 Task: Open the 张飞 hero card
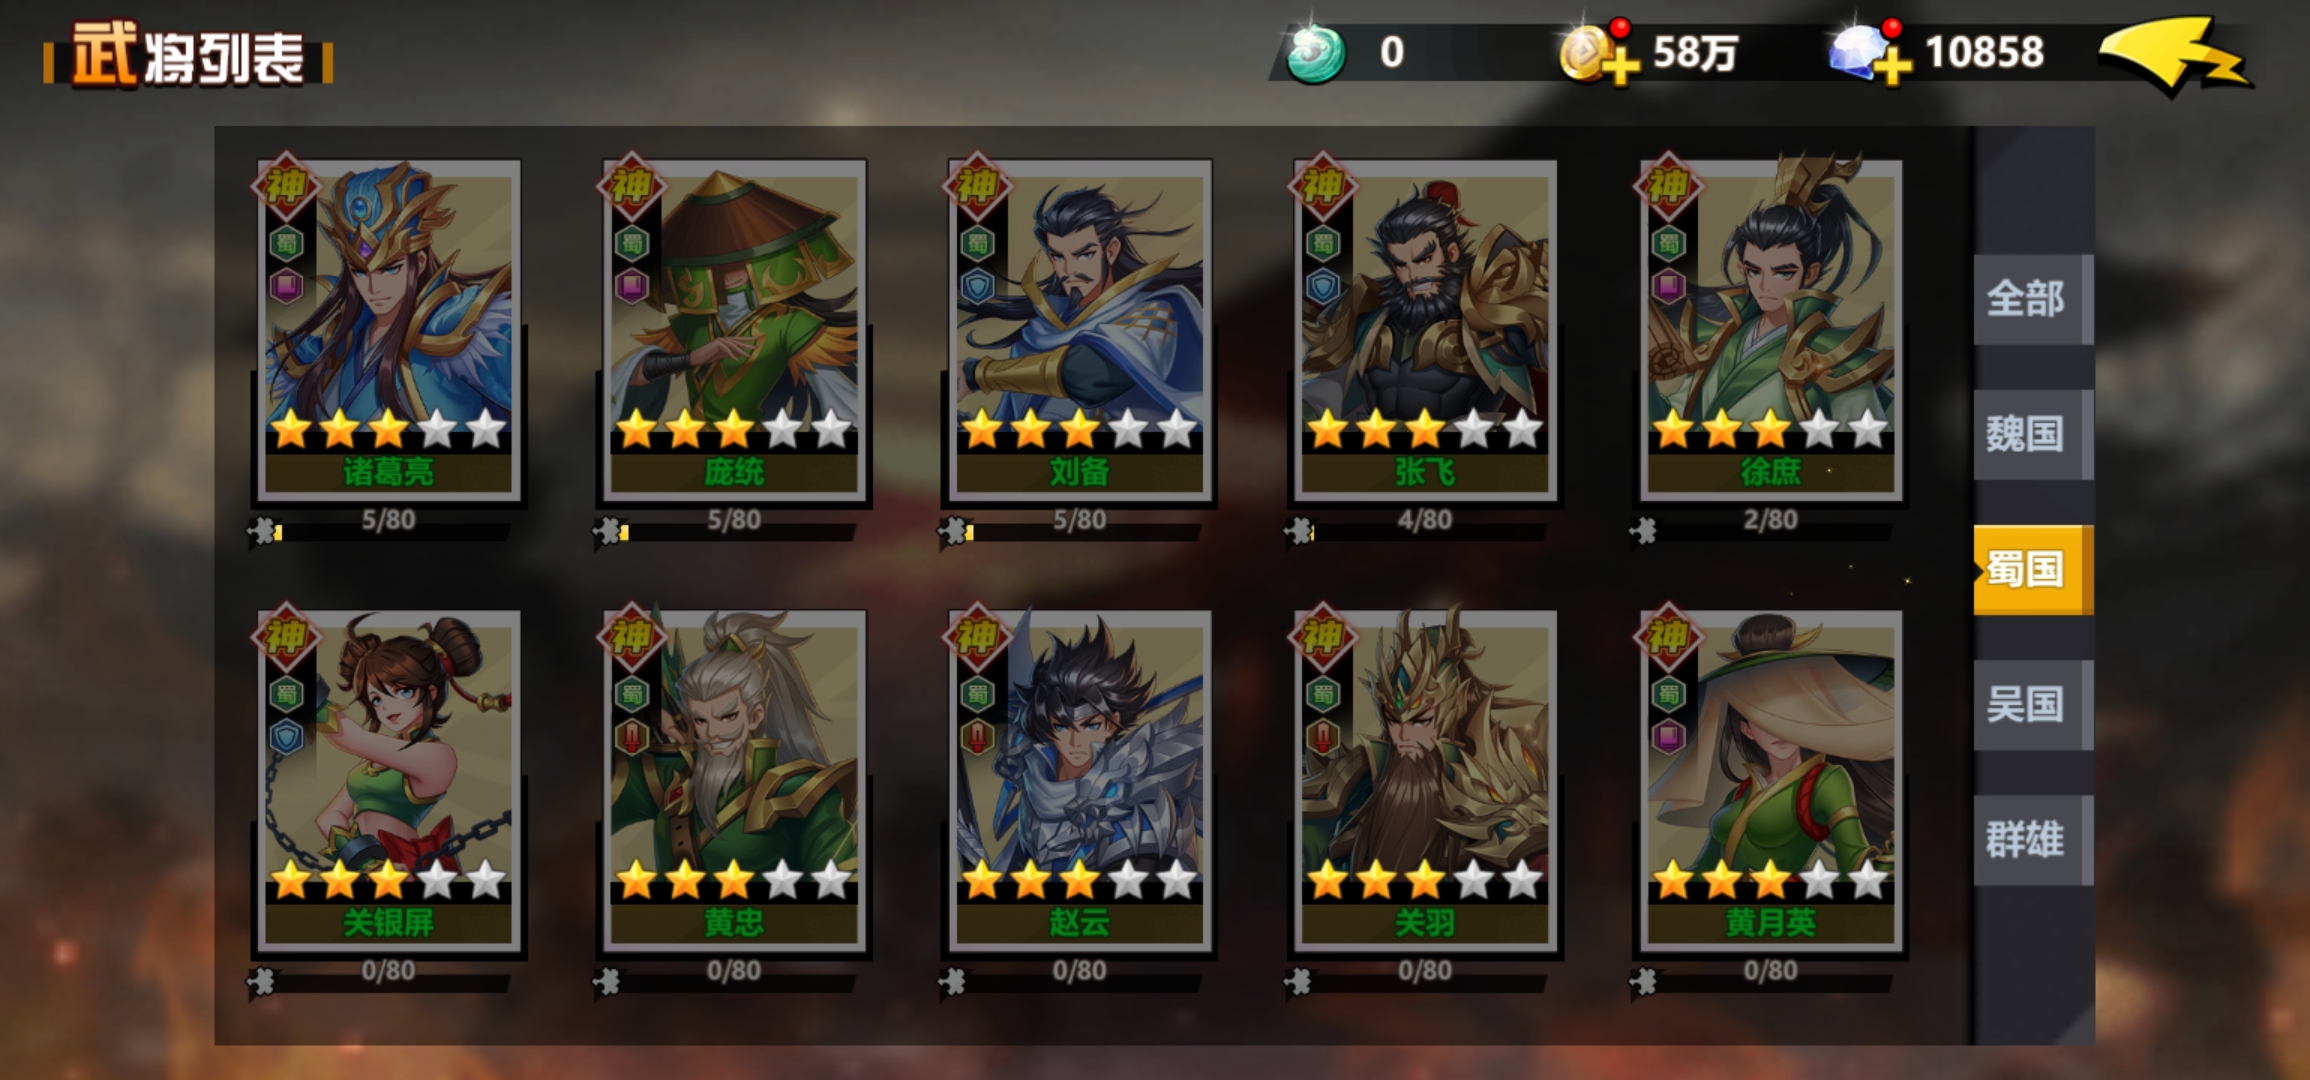[1425, 330]
